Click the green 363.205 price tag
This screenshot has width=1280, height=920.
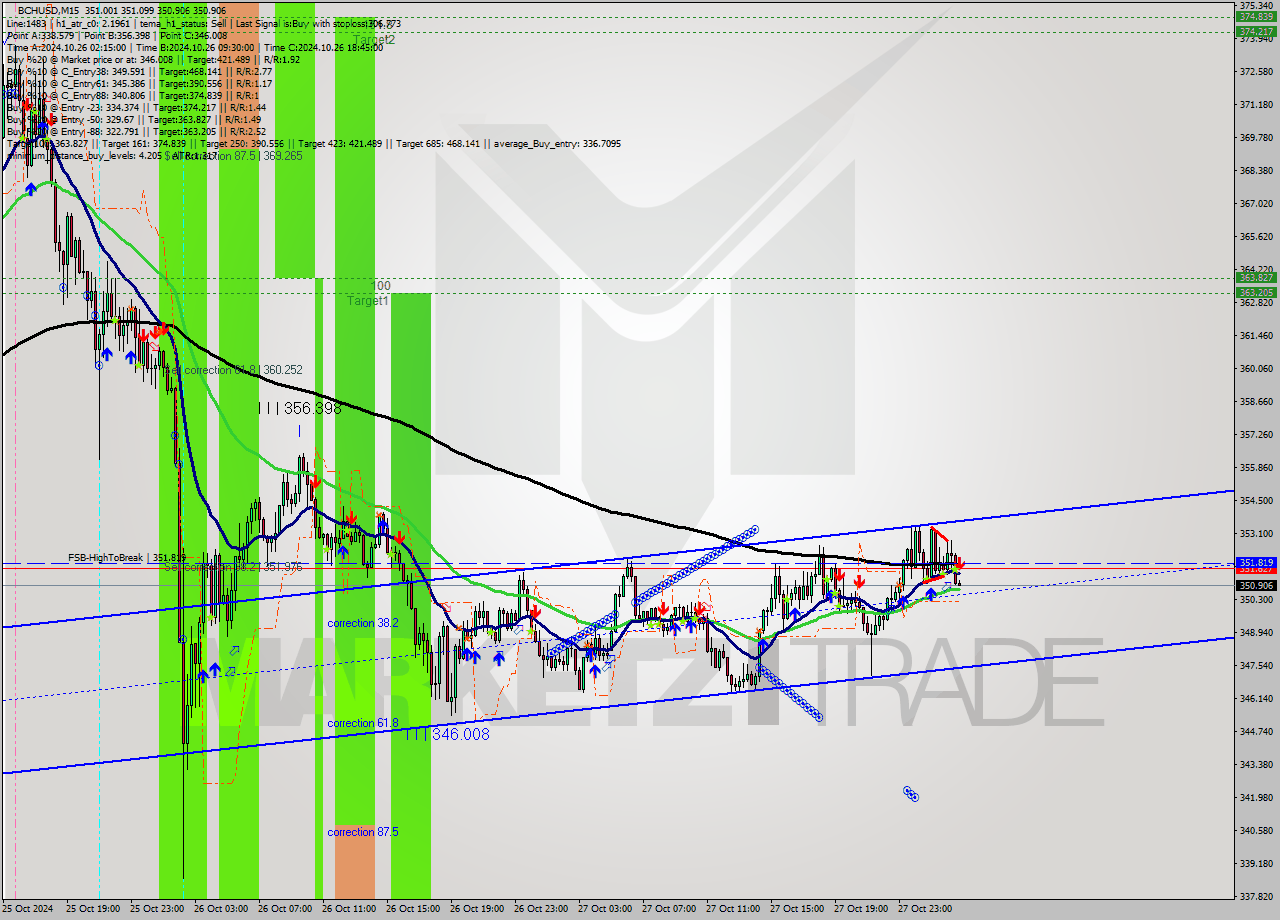[1256, 292]
